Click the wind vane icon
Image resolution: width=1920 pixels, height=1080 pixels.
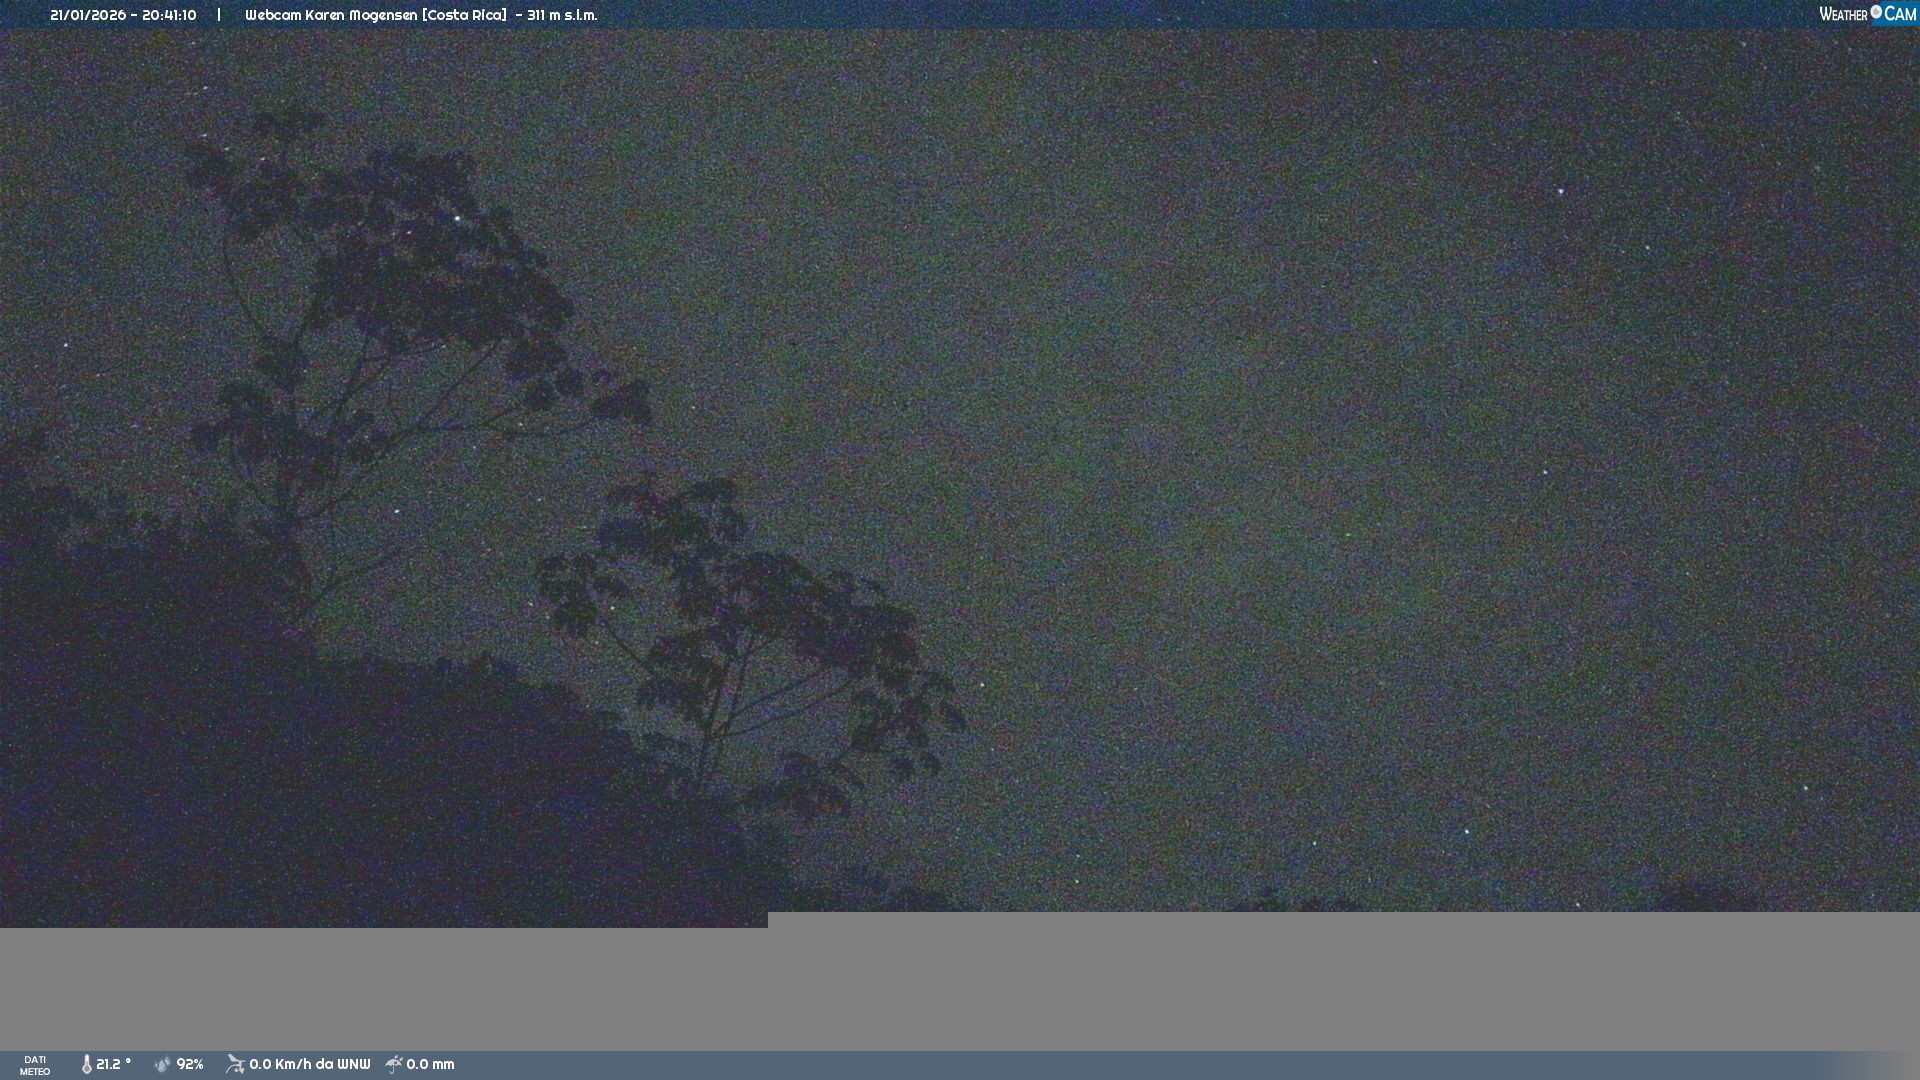coord(235,1065)
